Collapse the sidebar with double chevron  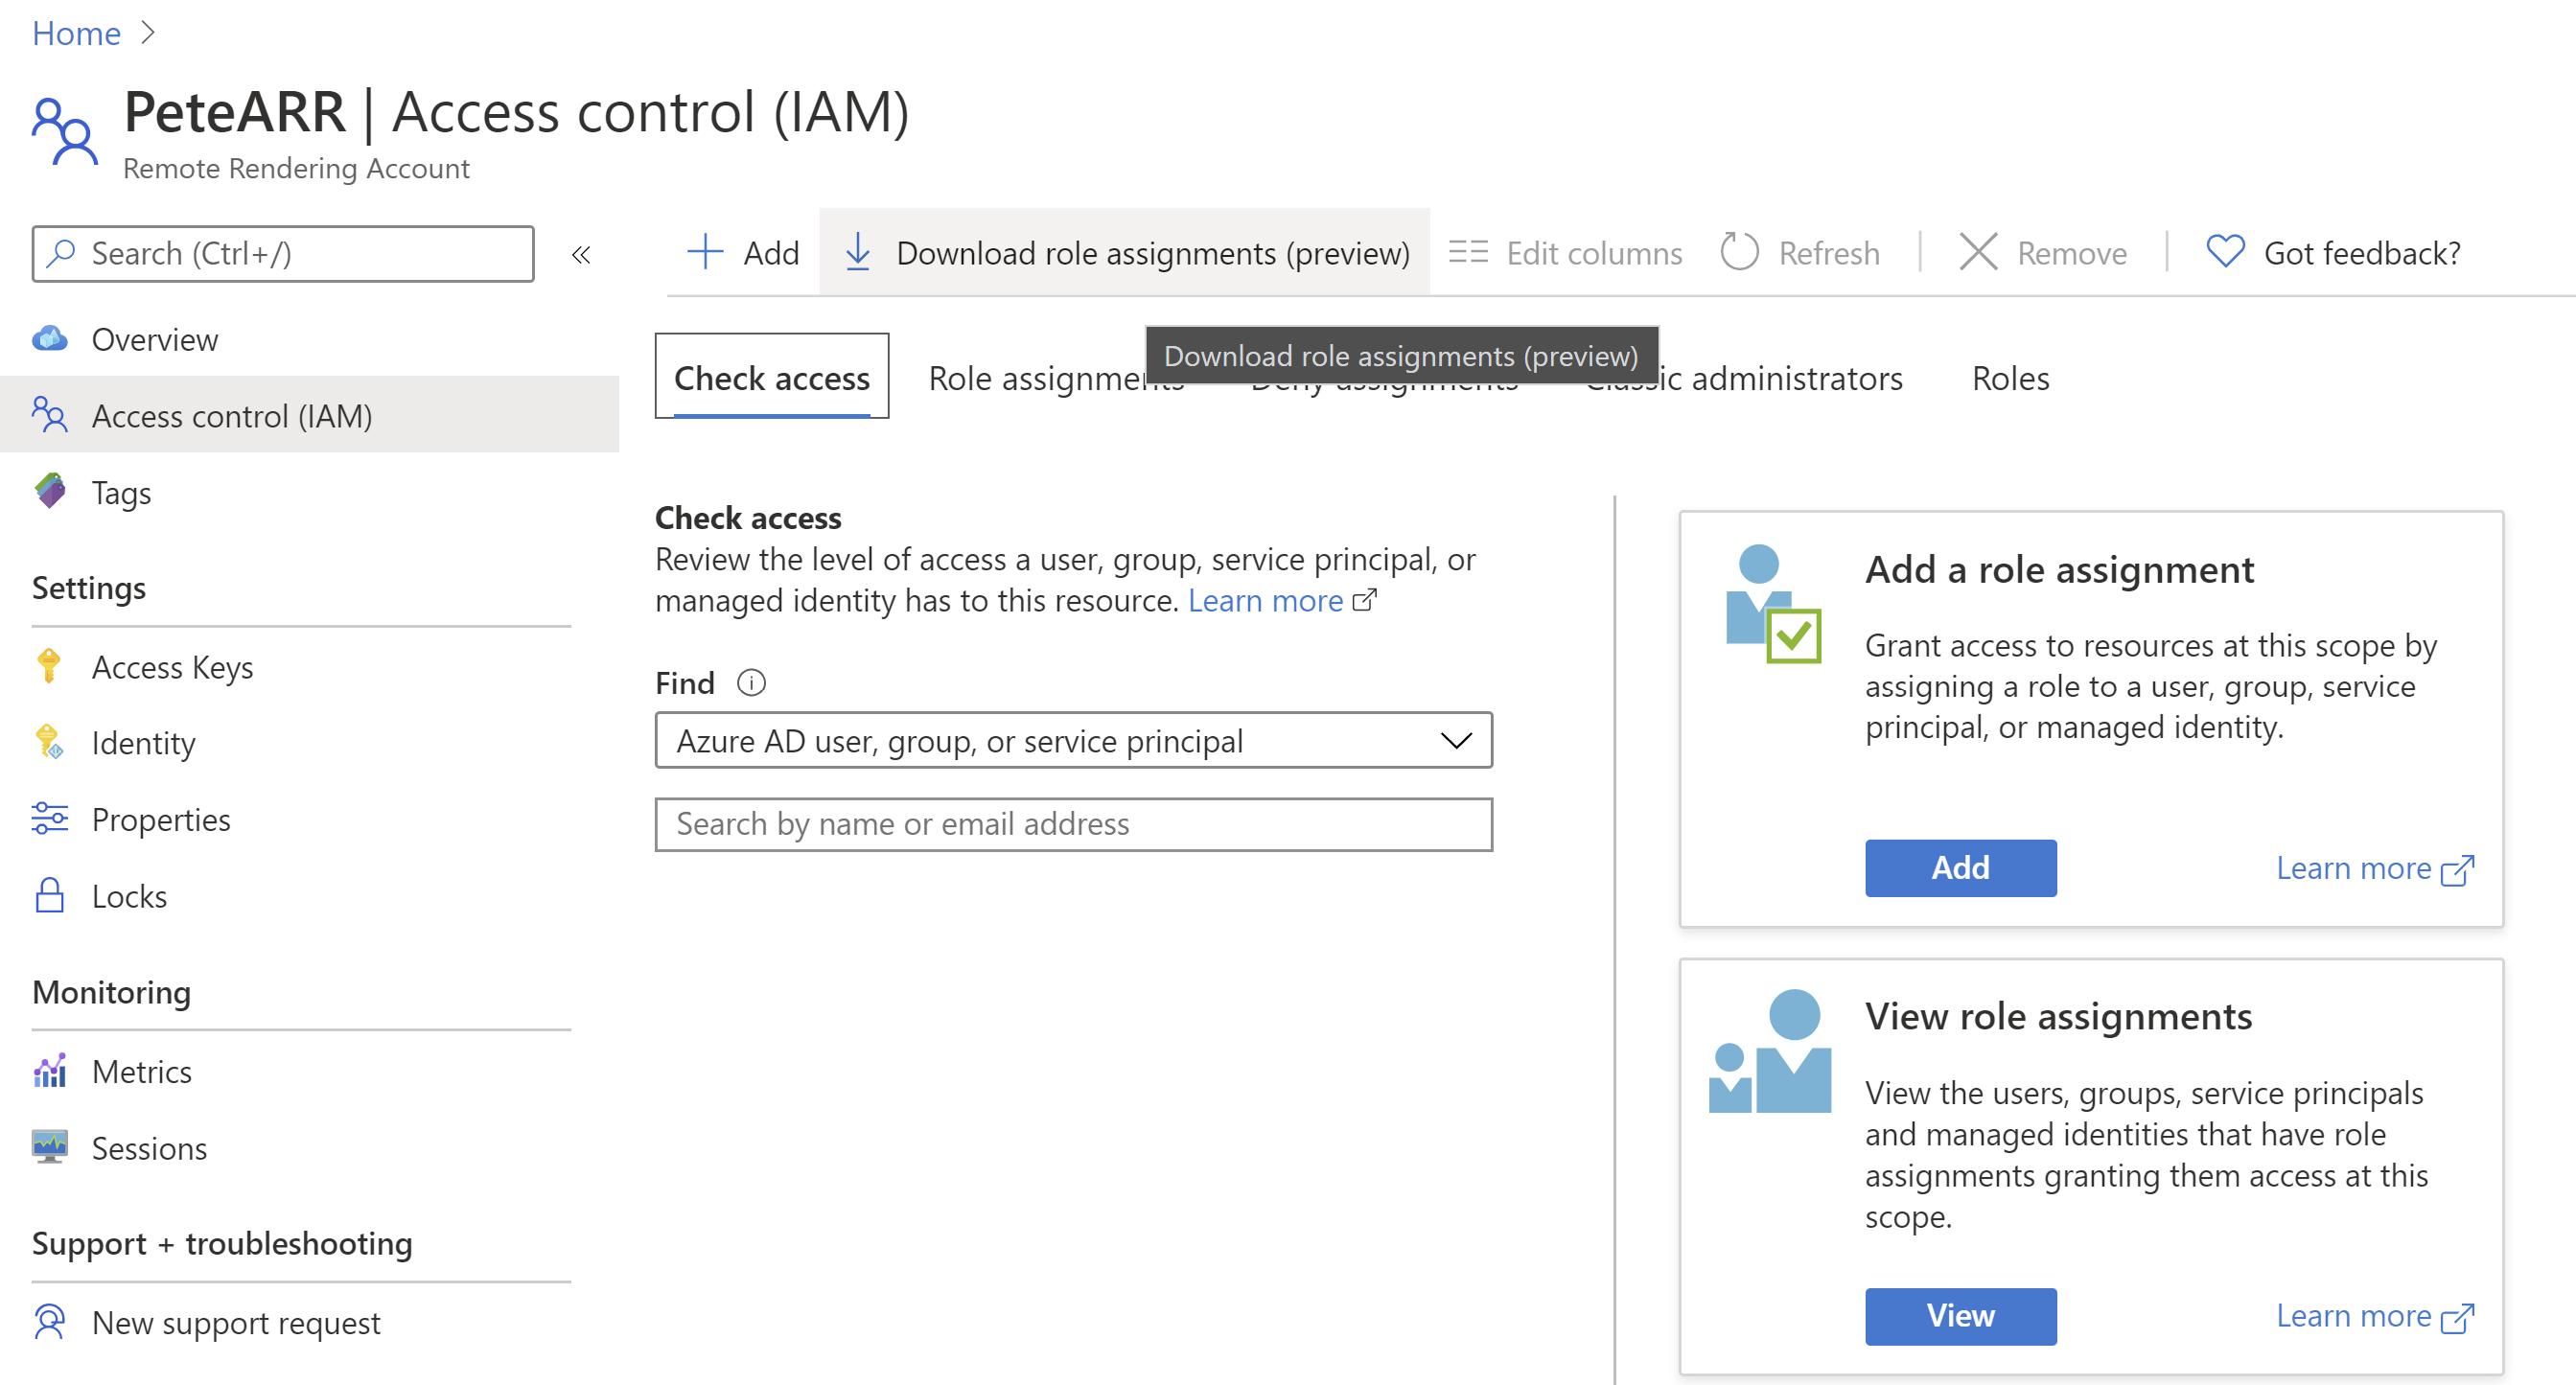pyautogui.click(x=581, y=255)
